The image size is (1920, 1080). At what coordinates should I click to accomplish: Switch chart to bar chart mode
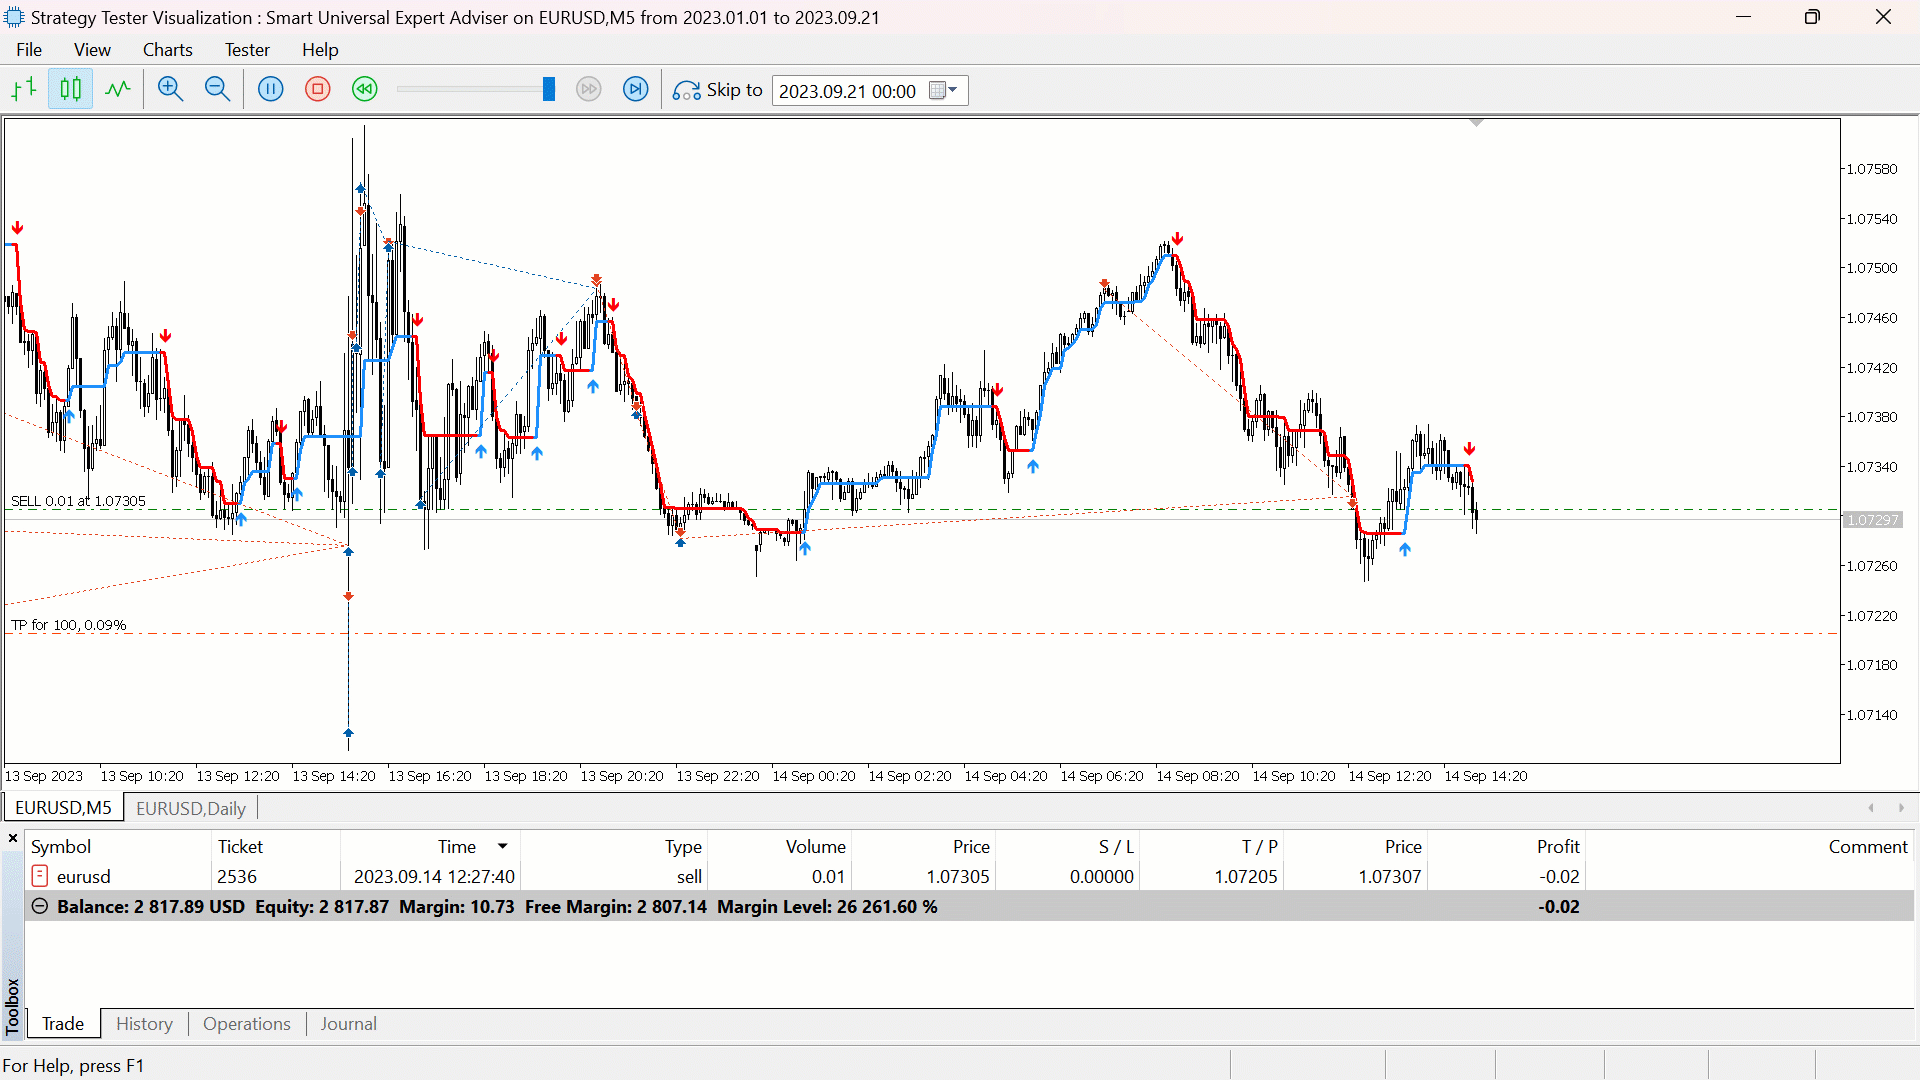coord(24,90)
